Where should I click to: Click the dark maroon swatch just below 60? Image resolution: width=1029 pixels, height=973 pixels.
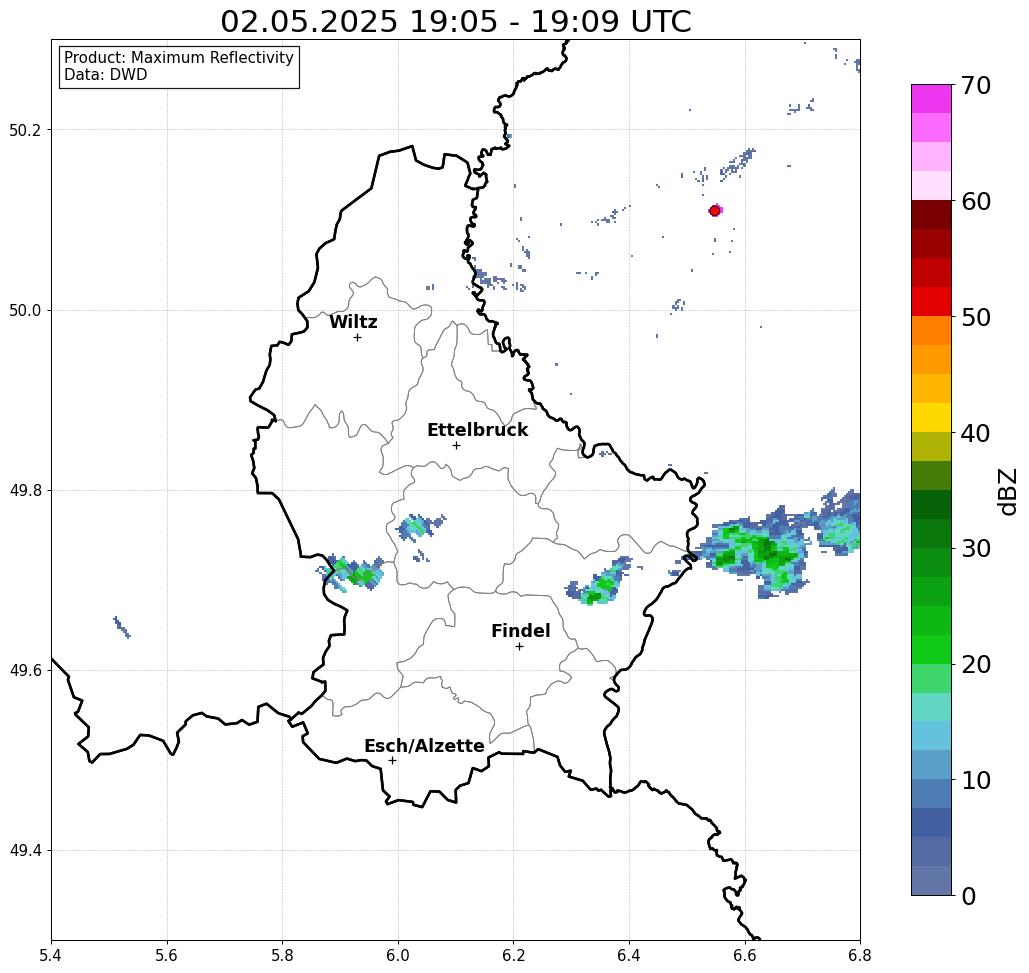pyautogui.click(x=931, y=215)
